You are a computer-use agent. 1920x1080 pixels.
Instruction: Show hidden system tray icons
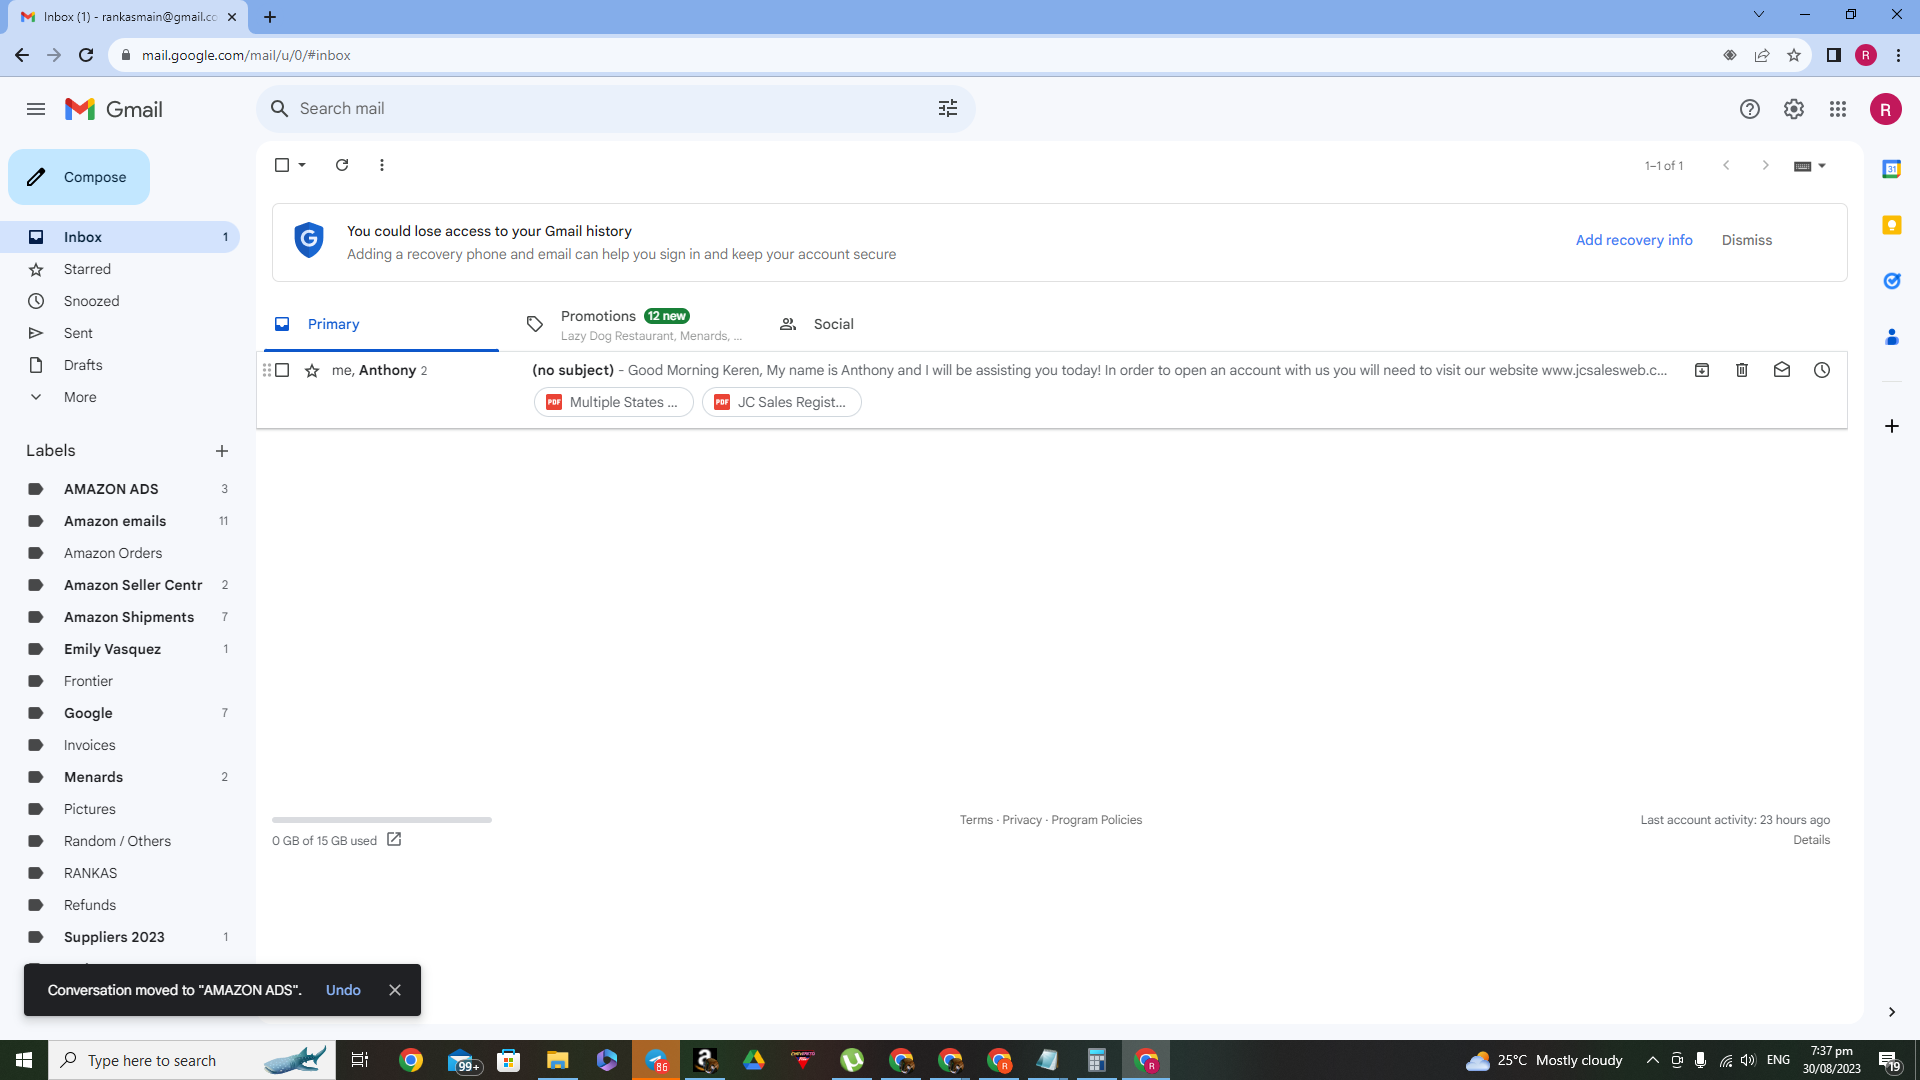[1652, 1060]
